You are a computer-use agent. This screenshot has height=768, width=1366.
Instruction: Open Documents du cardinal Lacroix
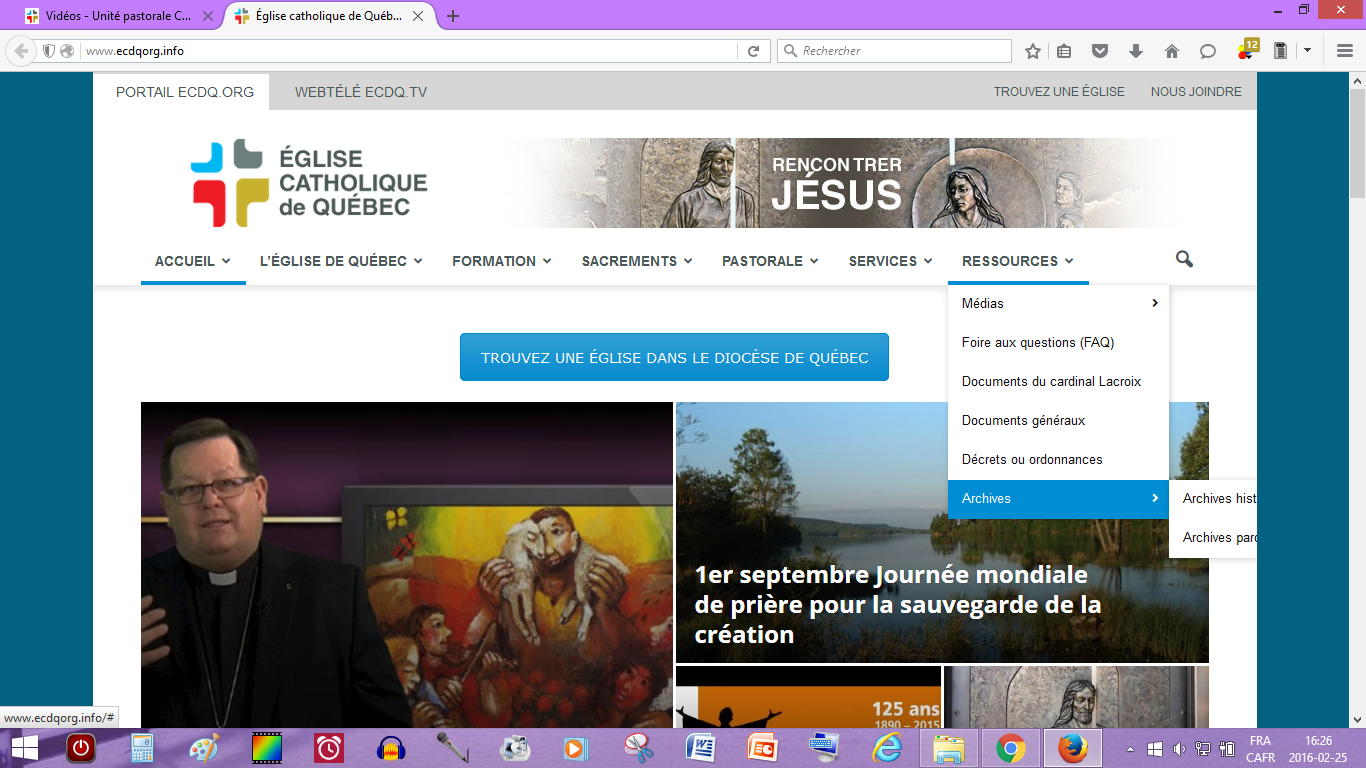[1058, 381]
